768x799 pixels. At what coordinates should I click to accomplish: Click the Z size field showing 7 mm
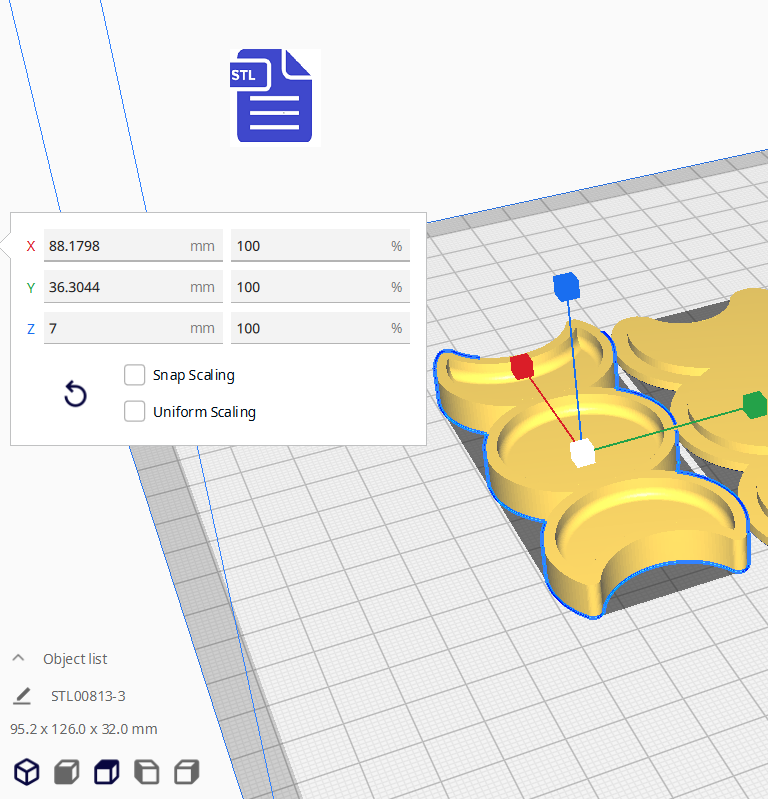[115, 328]
